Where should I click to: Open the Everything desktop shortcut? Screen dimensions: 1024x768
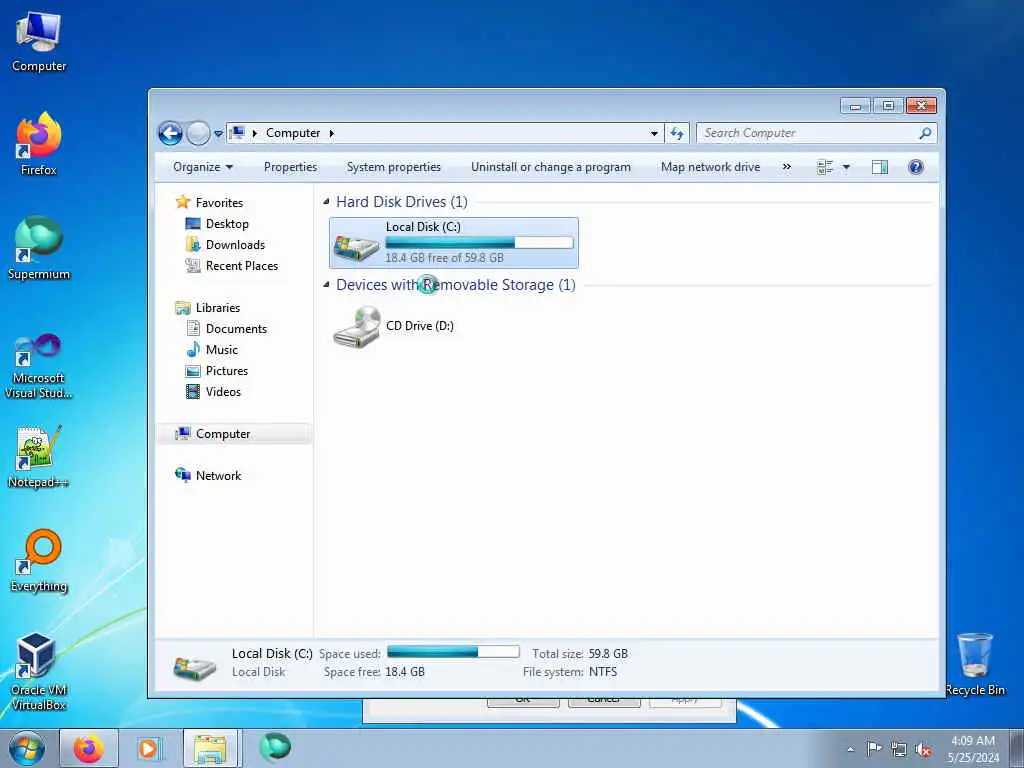pos(39,560)
